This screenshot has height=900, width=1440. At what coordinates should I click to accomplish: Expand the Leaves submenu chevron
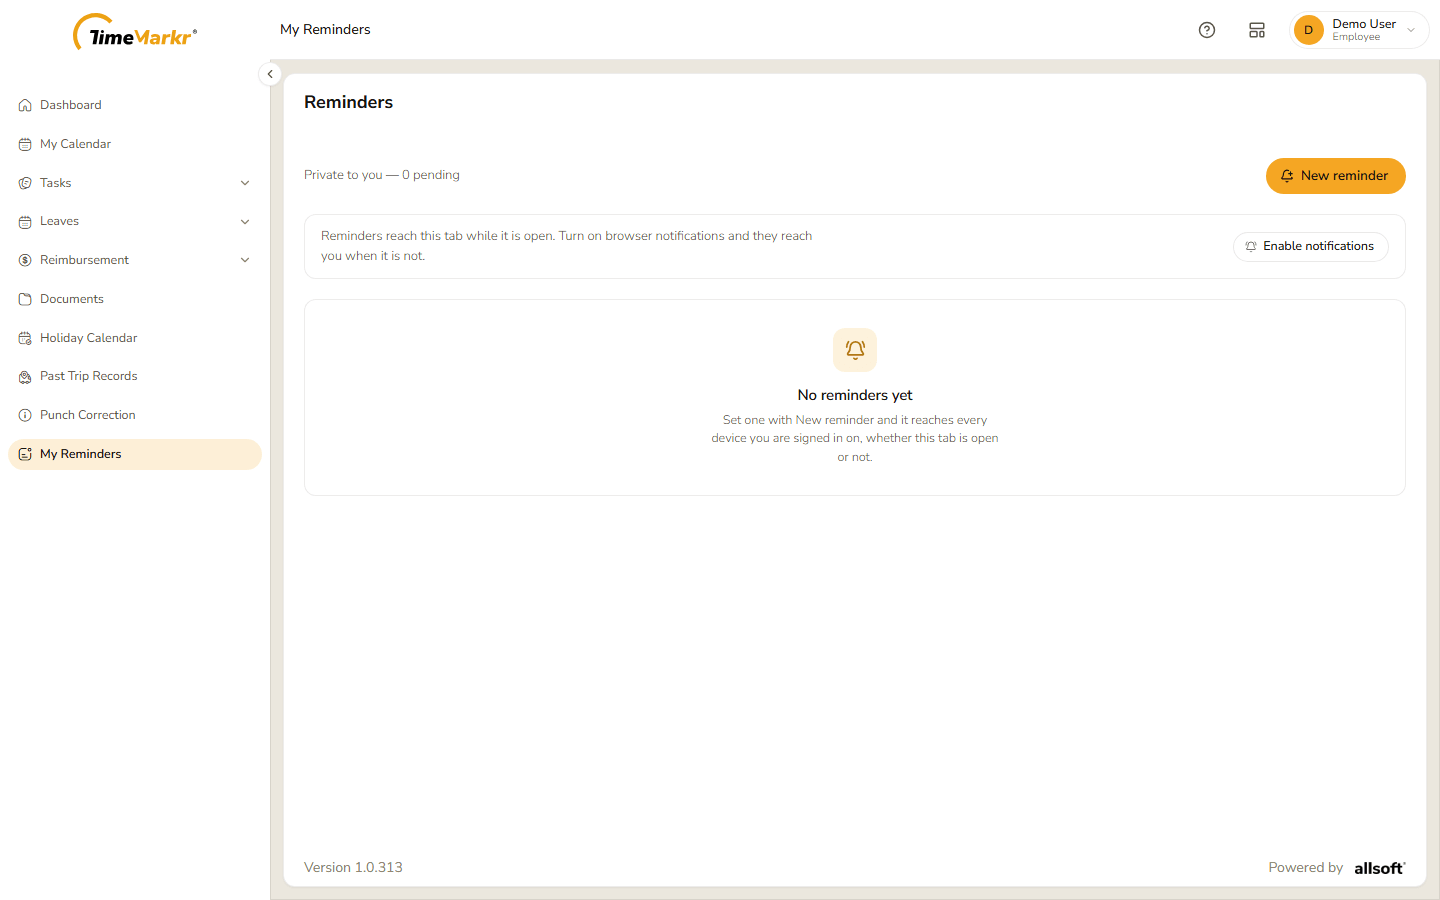click(245, 222)
